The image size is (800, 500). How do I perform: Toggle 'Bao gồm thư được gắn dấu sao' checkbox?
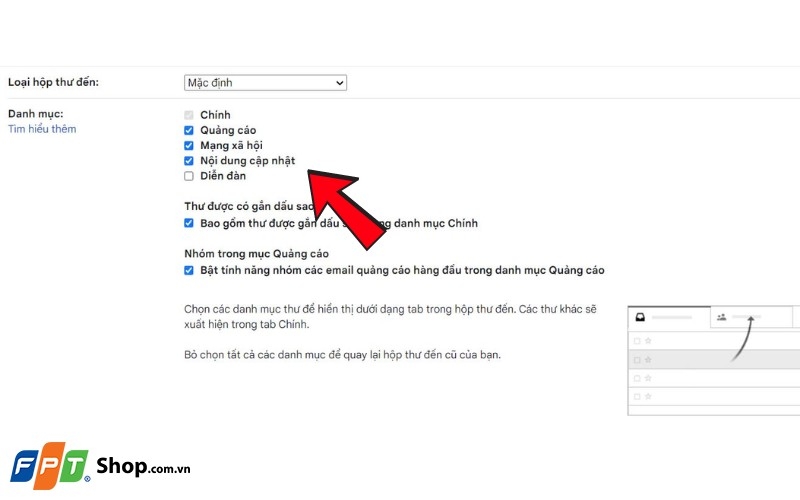pos(189,223)
